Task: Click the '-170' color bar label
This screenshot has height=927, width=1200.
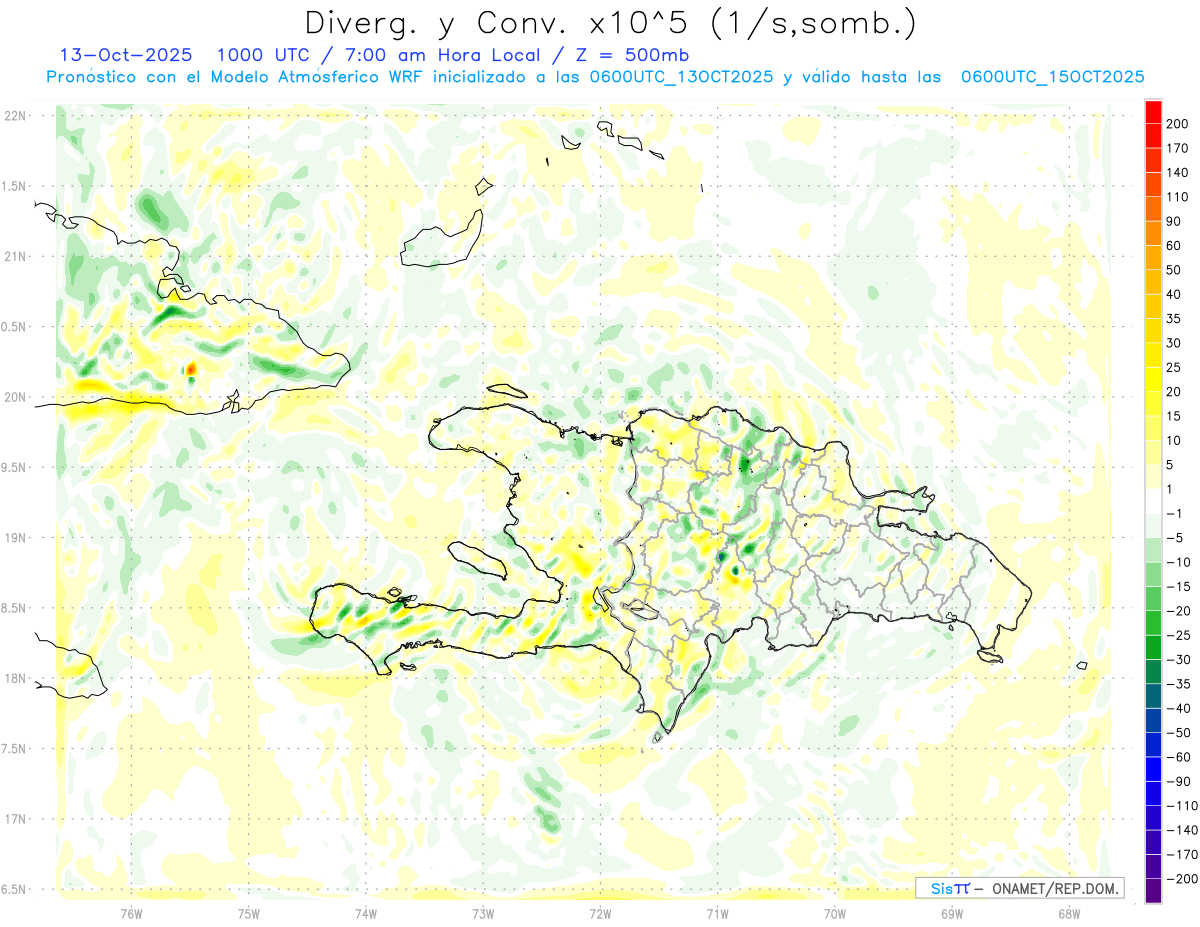Action: (x=1183, y=854)
